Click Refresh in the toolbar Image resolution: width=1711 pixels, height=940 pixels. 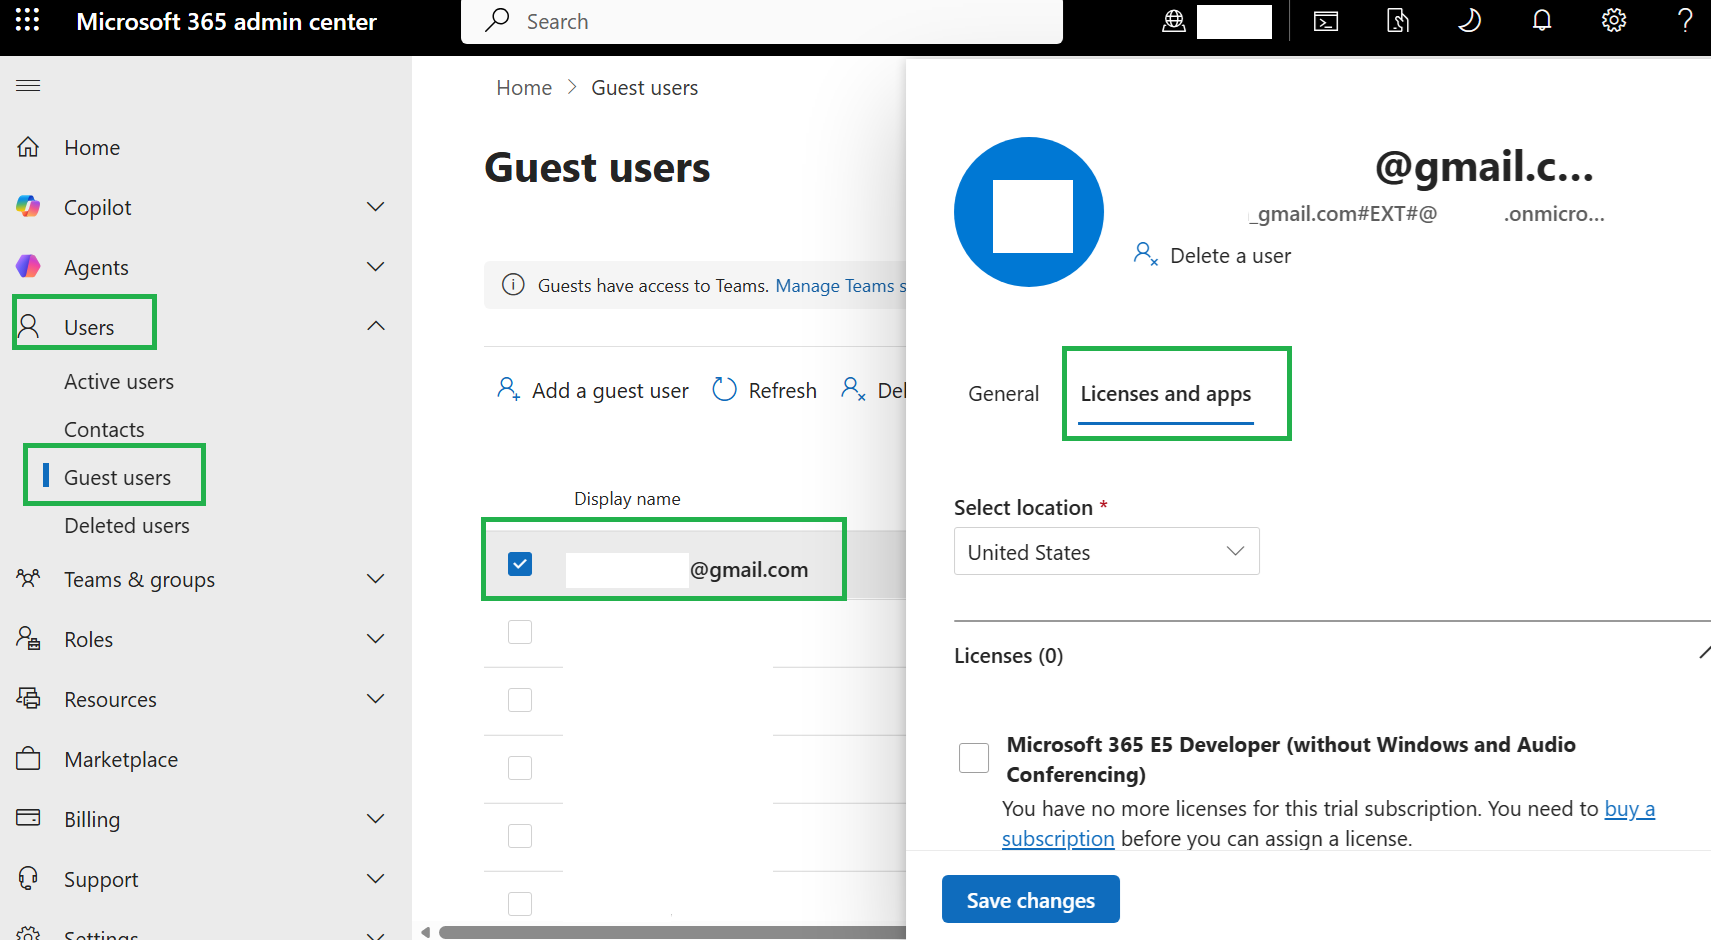pos(765,390)
